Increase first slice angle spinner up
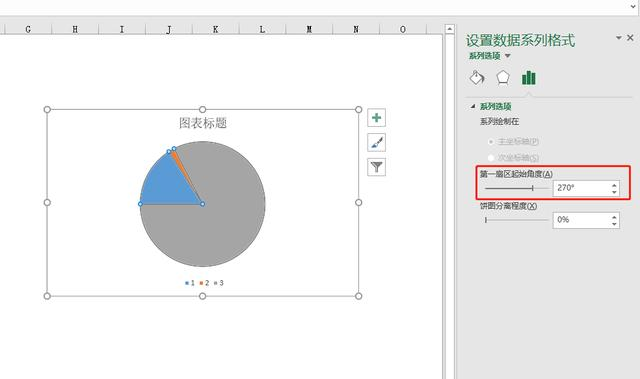This screenshot has height=379, width=640. (x=614, y=185)
